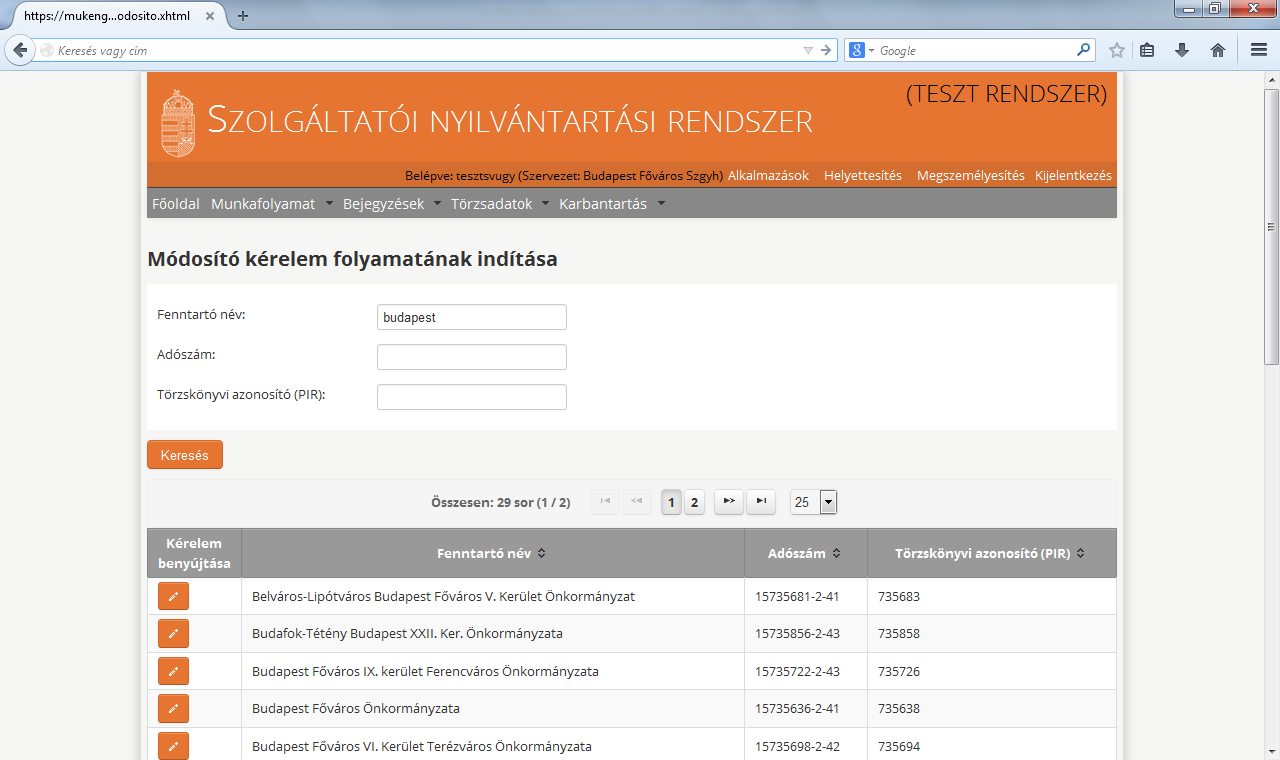This screenshot has height=760, width=1280.
Task: Select PIR value 735726
Action: [x=898, y=671]
